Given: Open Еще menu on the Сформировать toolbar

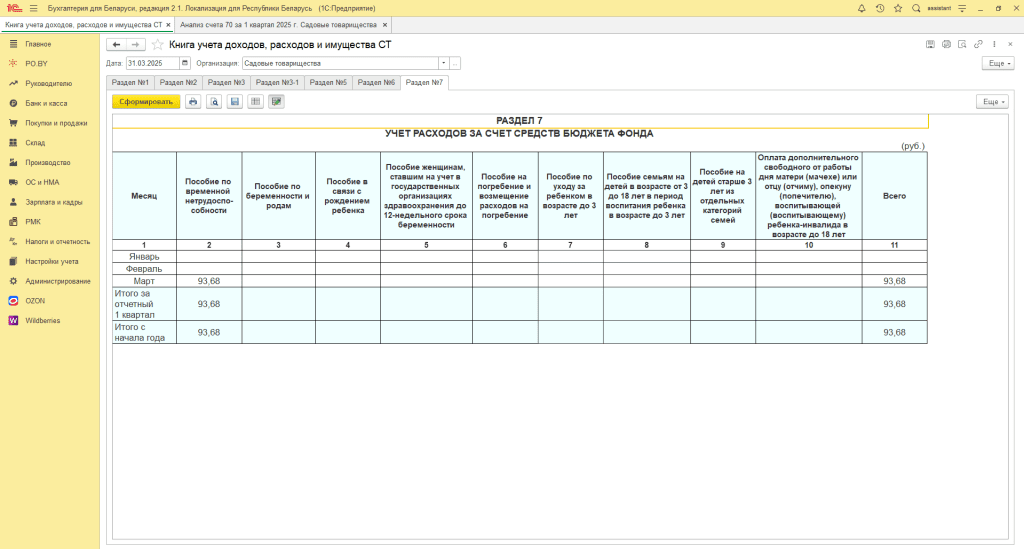Looking at the screenshot, I should tap(992, 102).
